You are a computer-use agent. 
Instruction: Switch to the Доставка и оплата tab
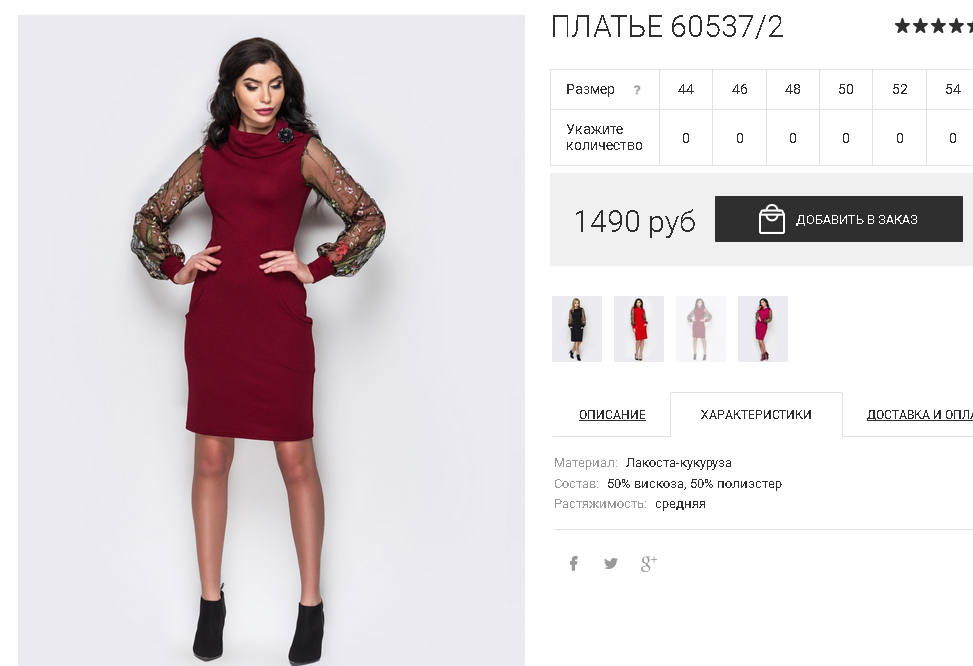click(920, 415)
